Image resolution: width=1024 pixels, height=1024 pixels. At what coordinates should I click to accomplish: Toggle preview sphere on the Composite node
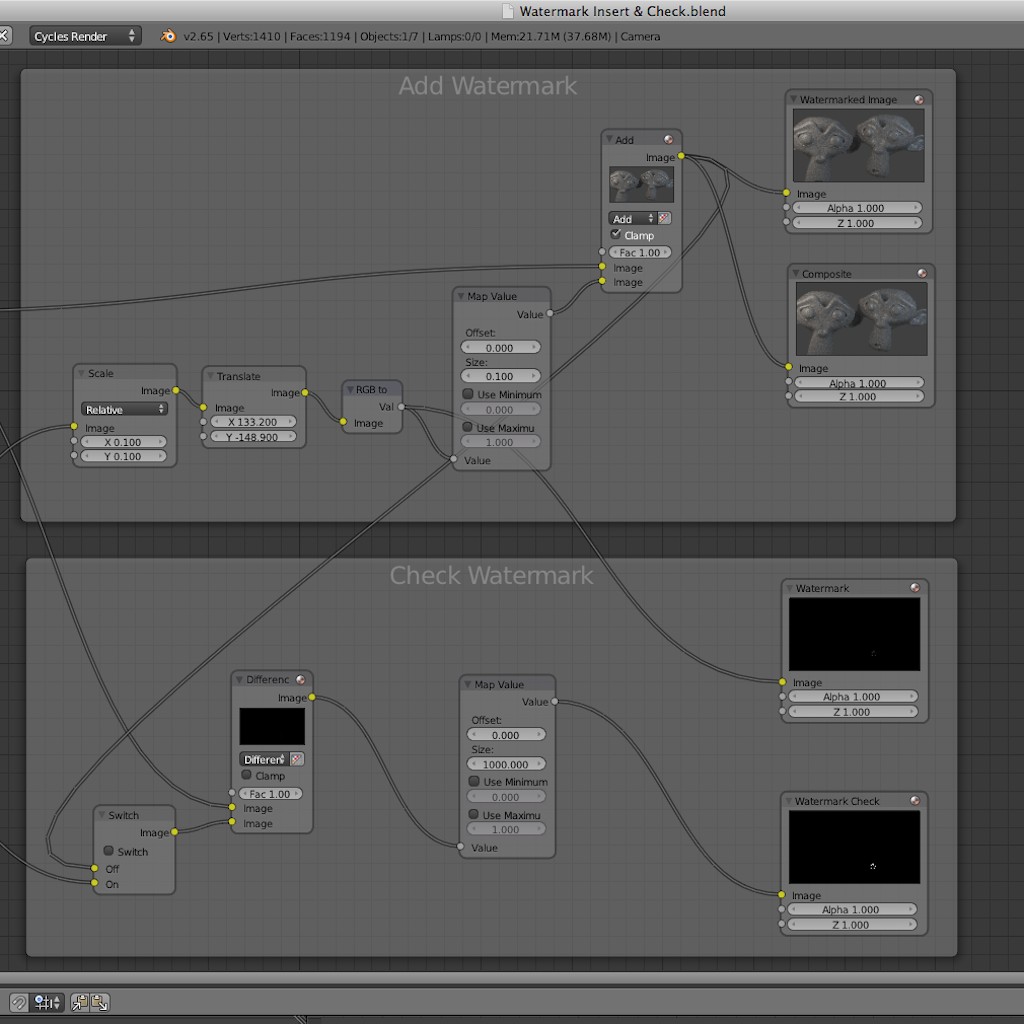click(x=921, y=274)
